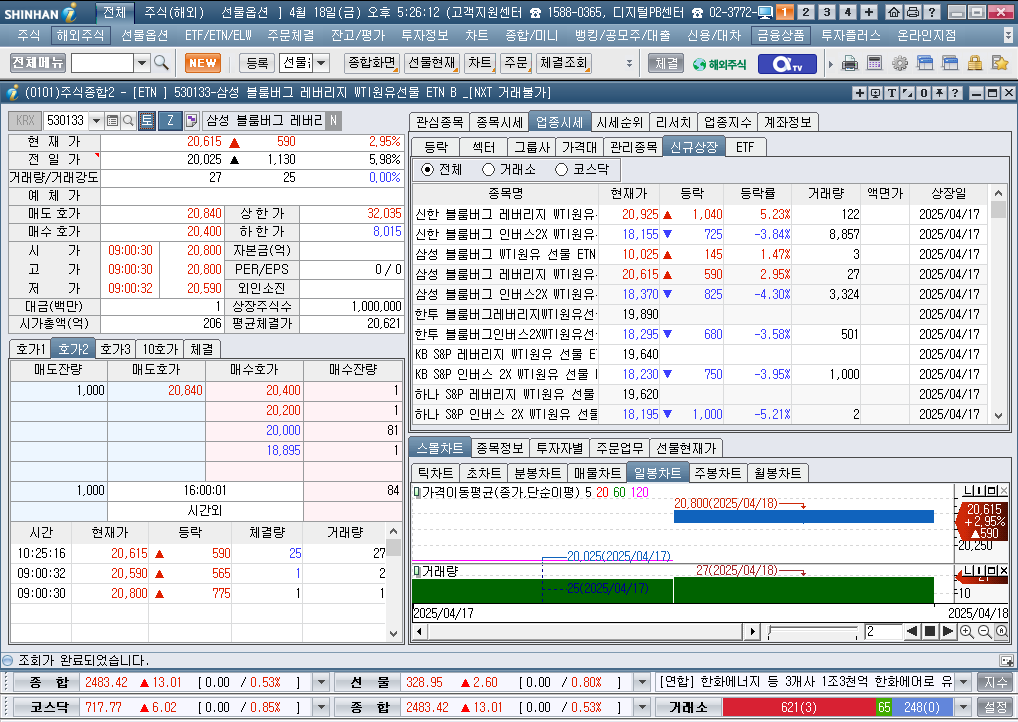The height and width of the screenshot is (722, 1018).
Task: Click the chart play forward triangle button
Action: tap(947, 631)
